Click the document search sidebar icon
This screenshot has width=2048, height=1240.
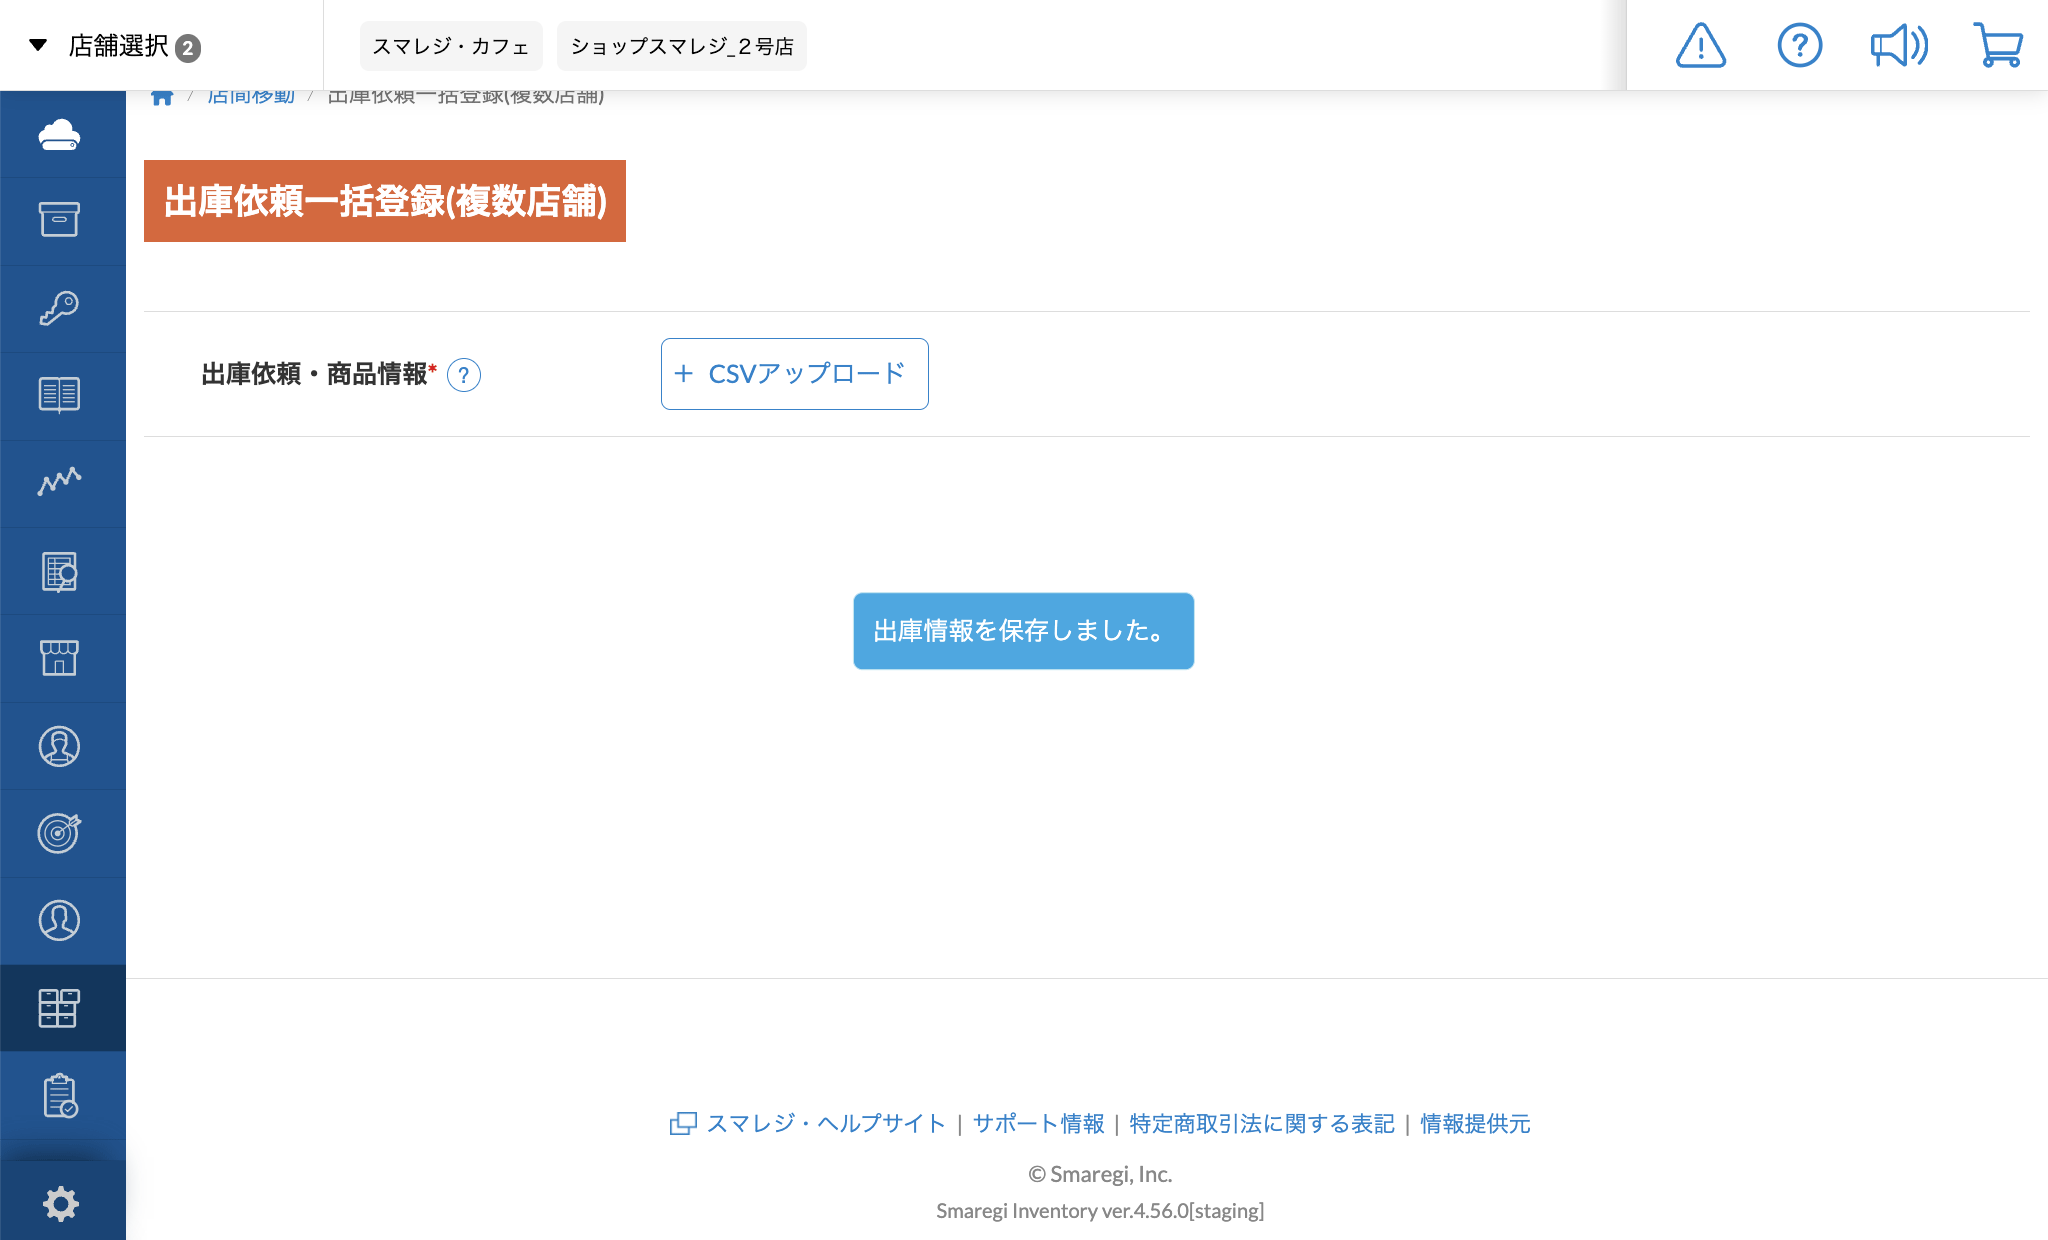click(x=60, y=571)
